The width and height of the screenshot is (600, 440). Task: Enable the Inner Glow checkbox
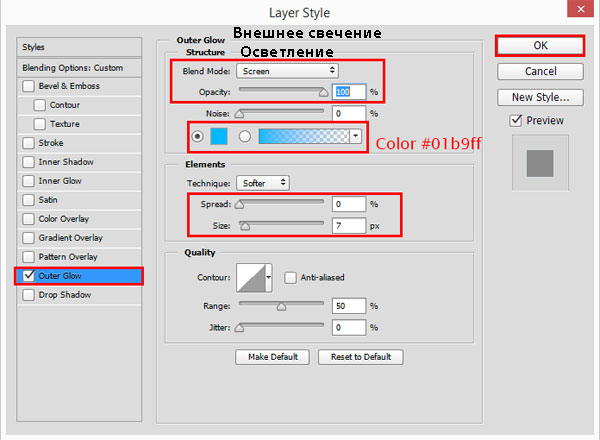click(x=28, y=181)
